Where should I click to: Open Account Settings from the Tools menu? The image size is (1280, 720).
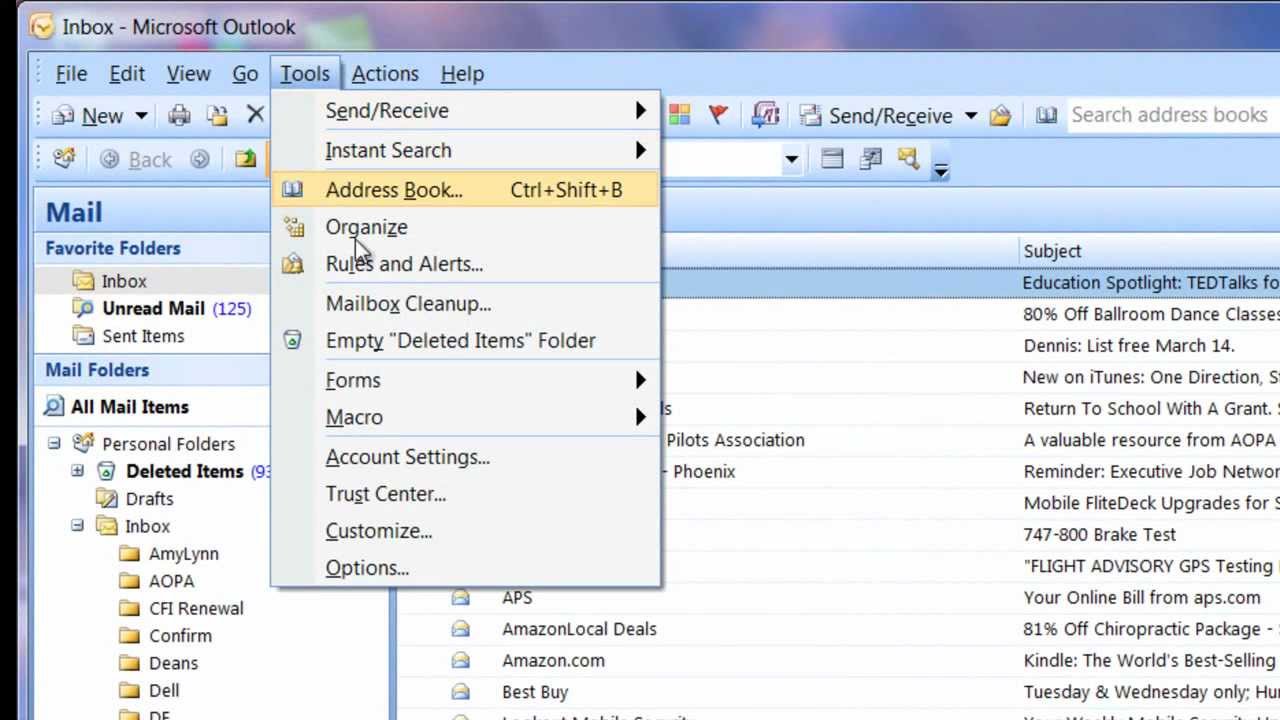tap(466, 457)
